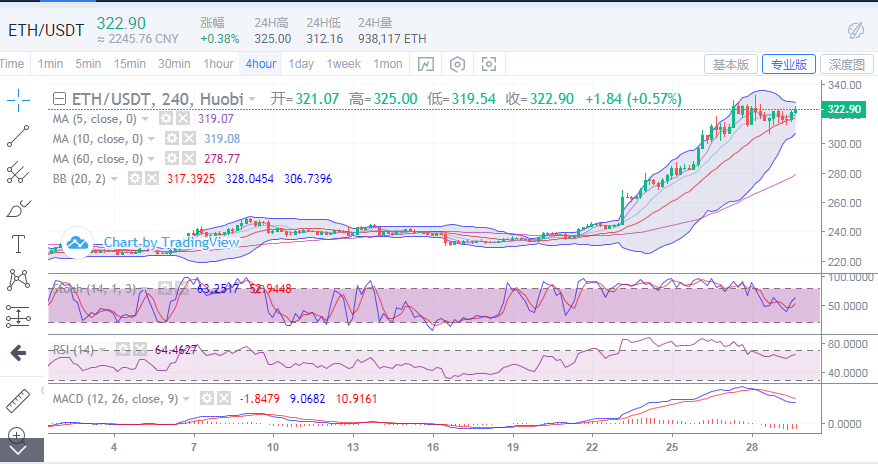
Task: Open the chart indicators button
Action: click(x=426, y=64)
